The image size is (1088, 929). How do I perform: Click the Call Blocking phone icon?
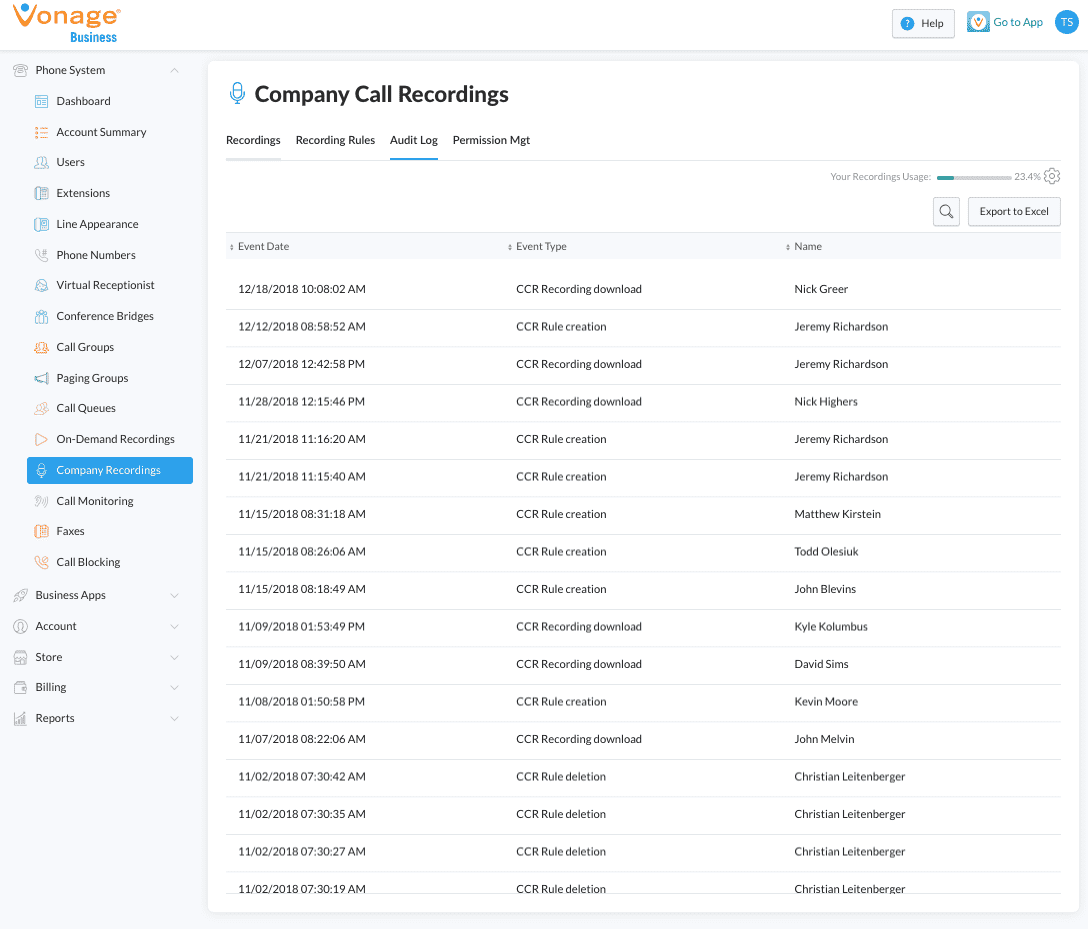pyautogui.click(x=41, y=562)
